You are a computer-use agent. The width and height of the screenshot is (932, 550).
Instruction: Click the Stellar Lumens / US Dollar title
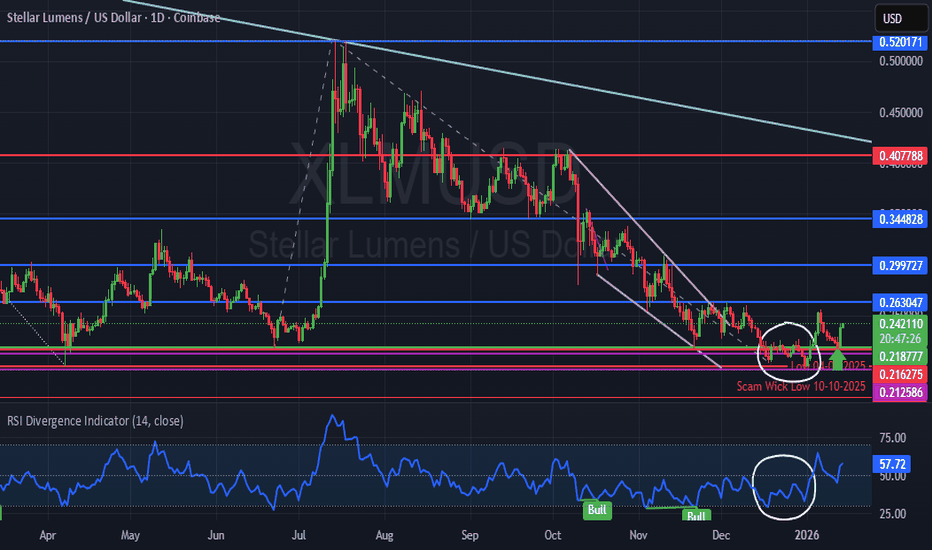click(x=111, y=18)
